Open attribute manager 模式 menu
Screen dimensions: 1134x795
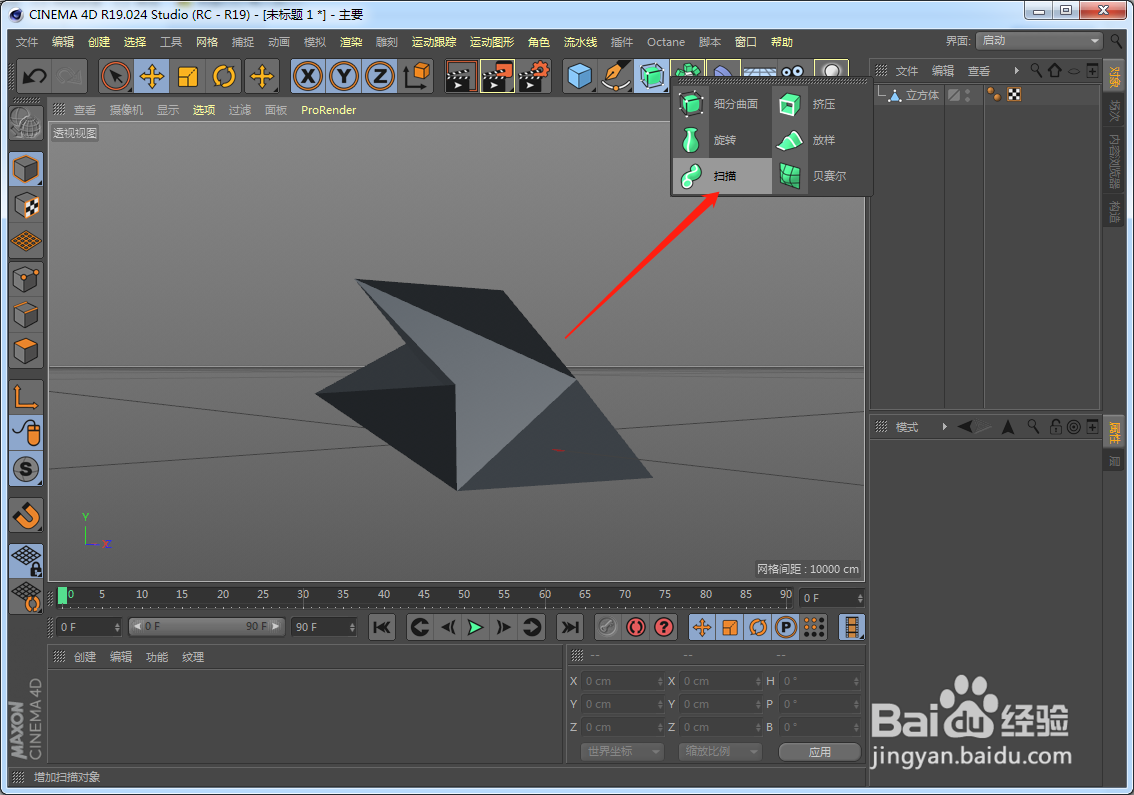[907, 428]
